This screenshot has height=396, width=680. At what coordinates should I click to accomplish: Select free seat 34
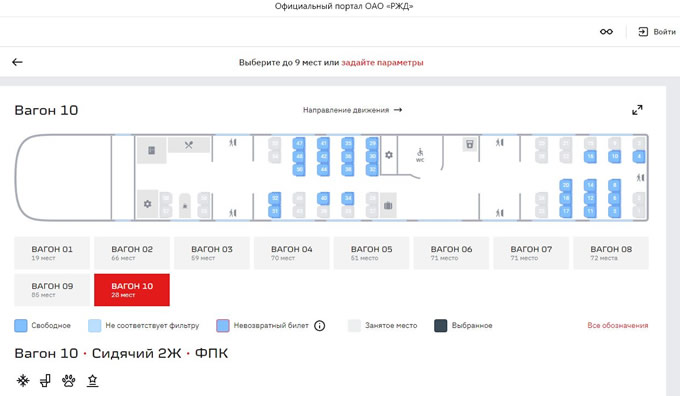(348, 199)
